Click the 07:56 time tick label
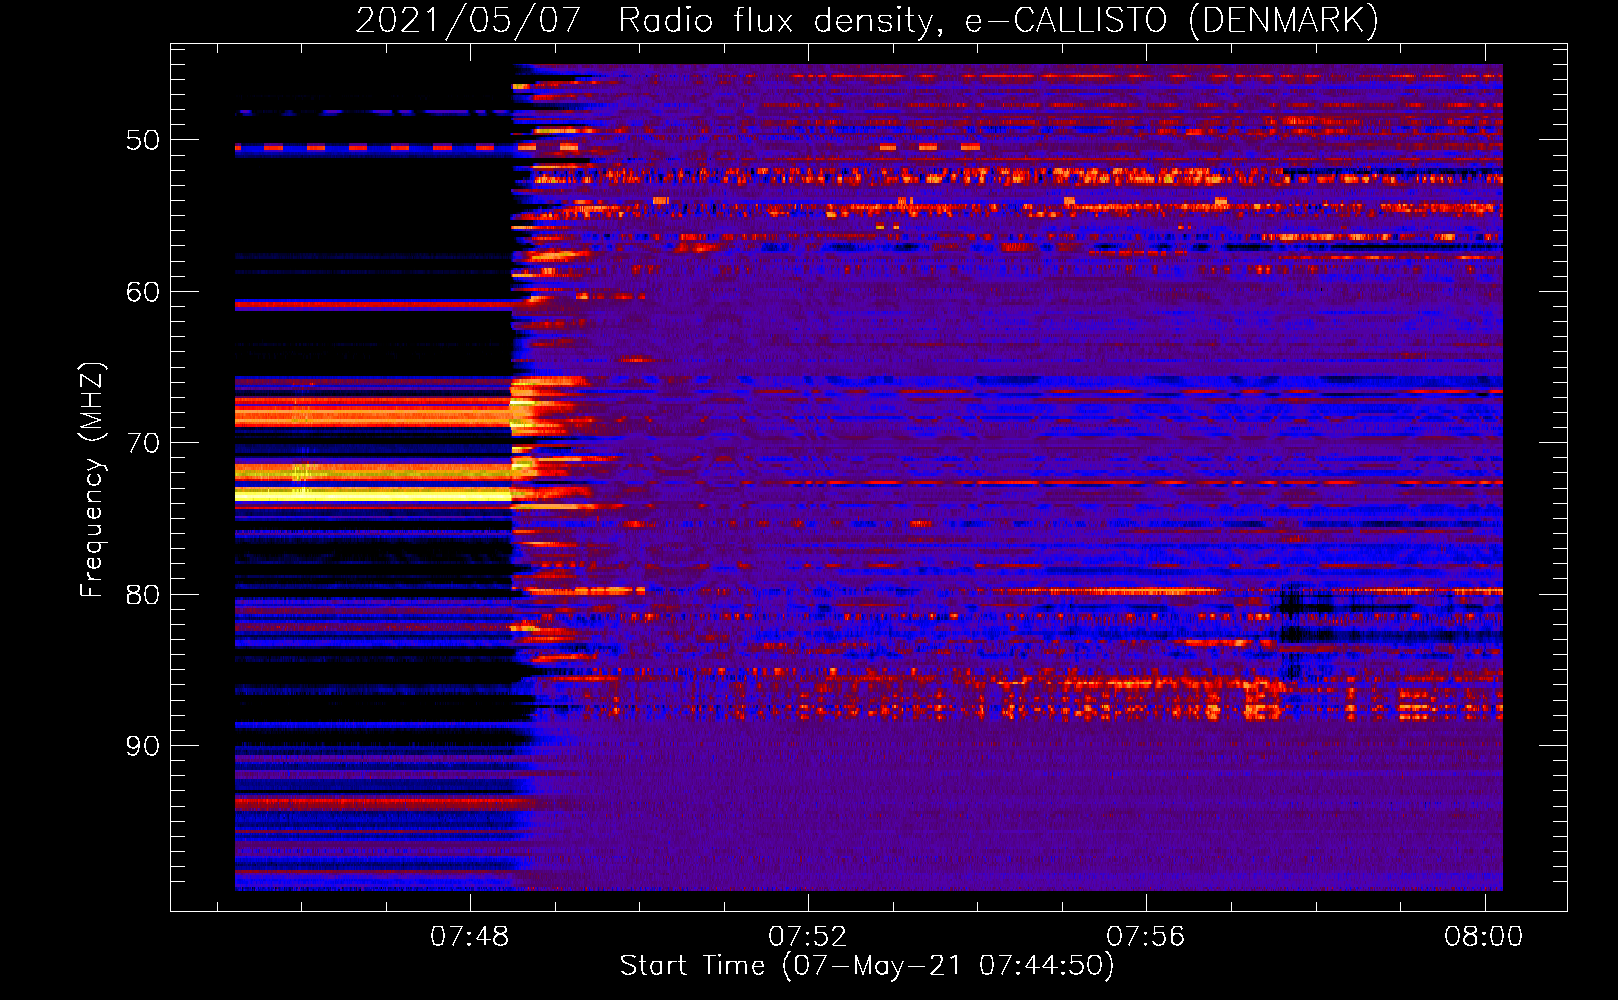 (1146, 937)
